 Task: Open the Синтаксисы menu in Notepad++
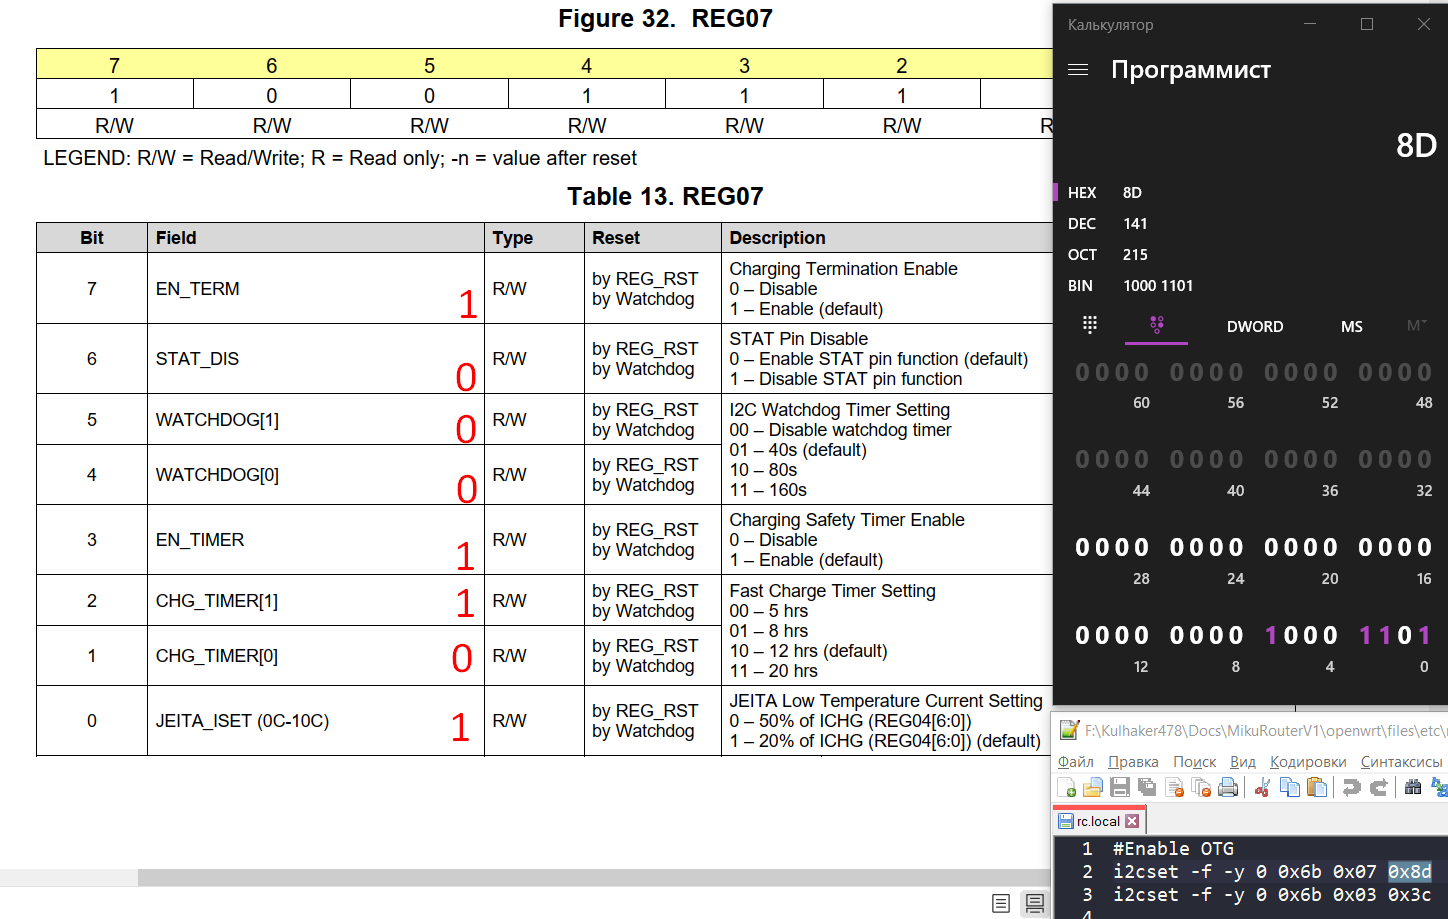[1401, 762]
